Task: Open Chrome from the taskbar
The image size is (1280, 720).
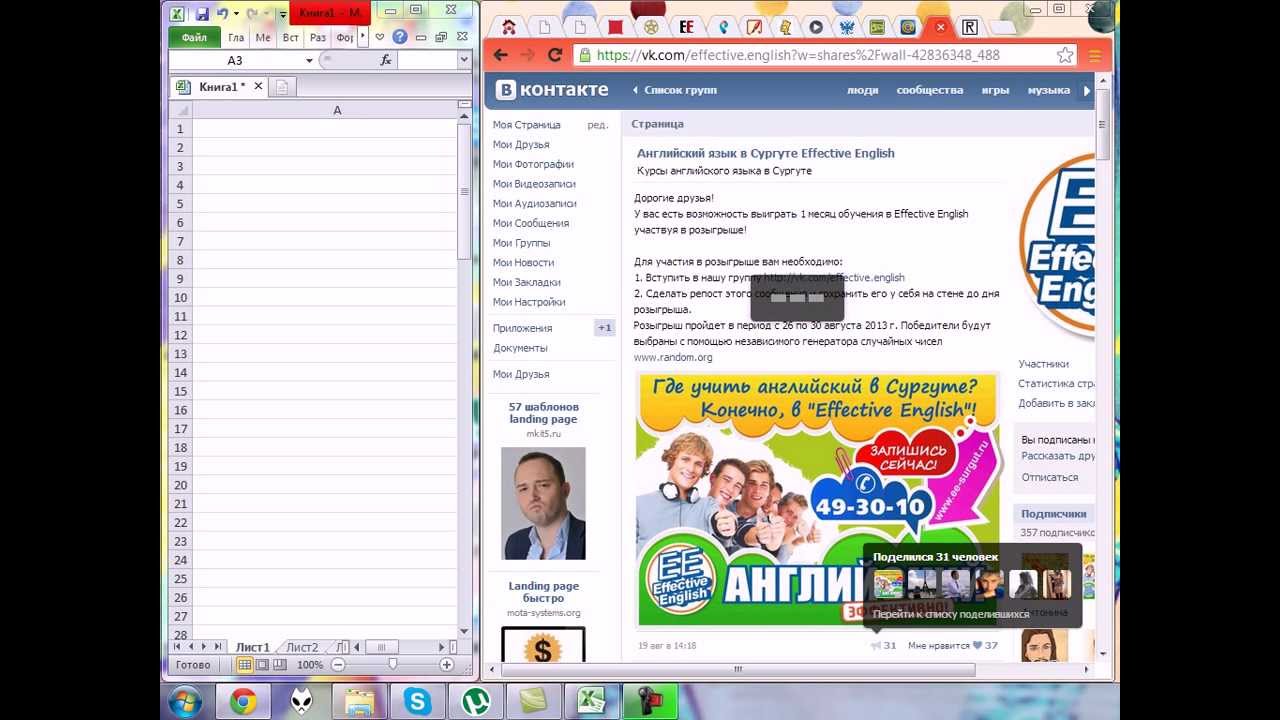Action: tap(243, 702)
